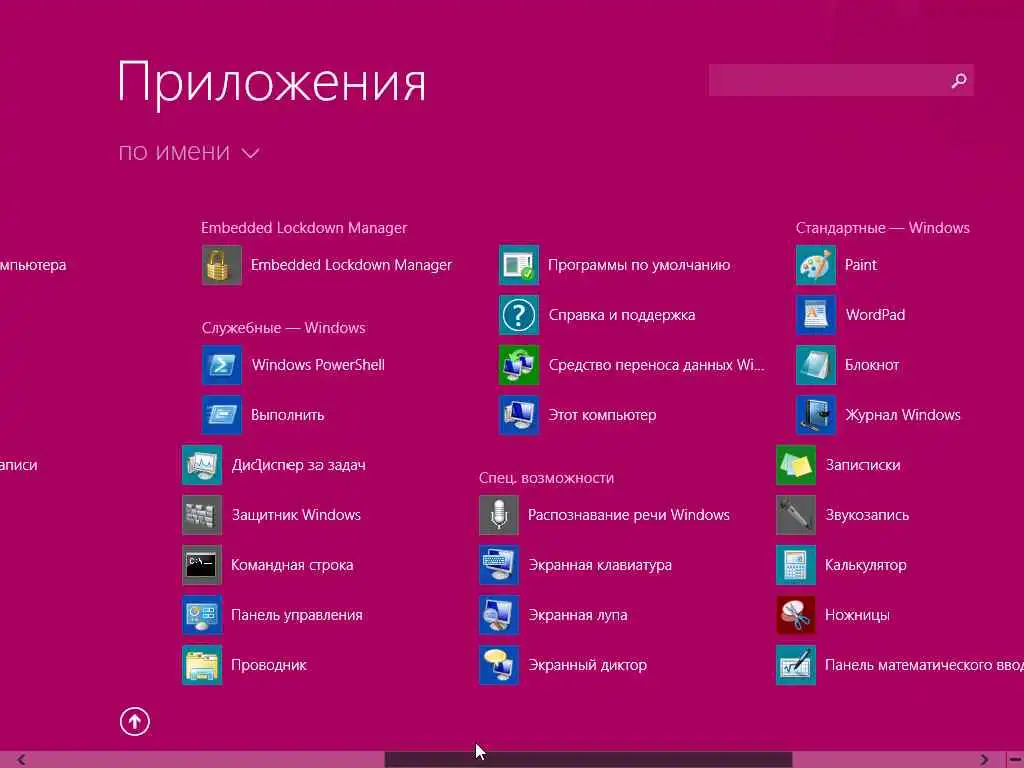Expand the 'по имени' sort dropdown
The height and width of the screenshot is (768, 1024).
(189, 152)
